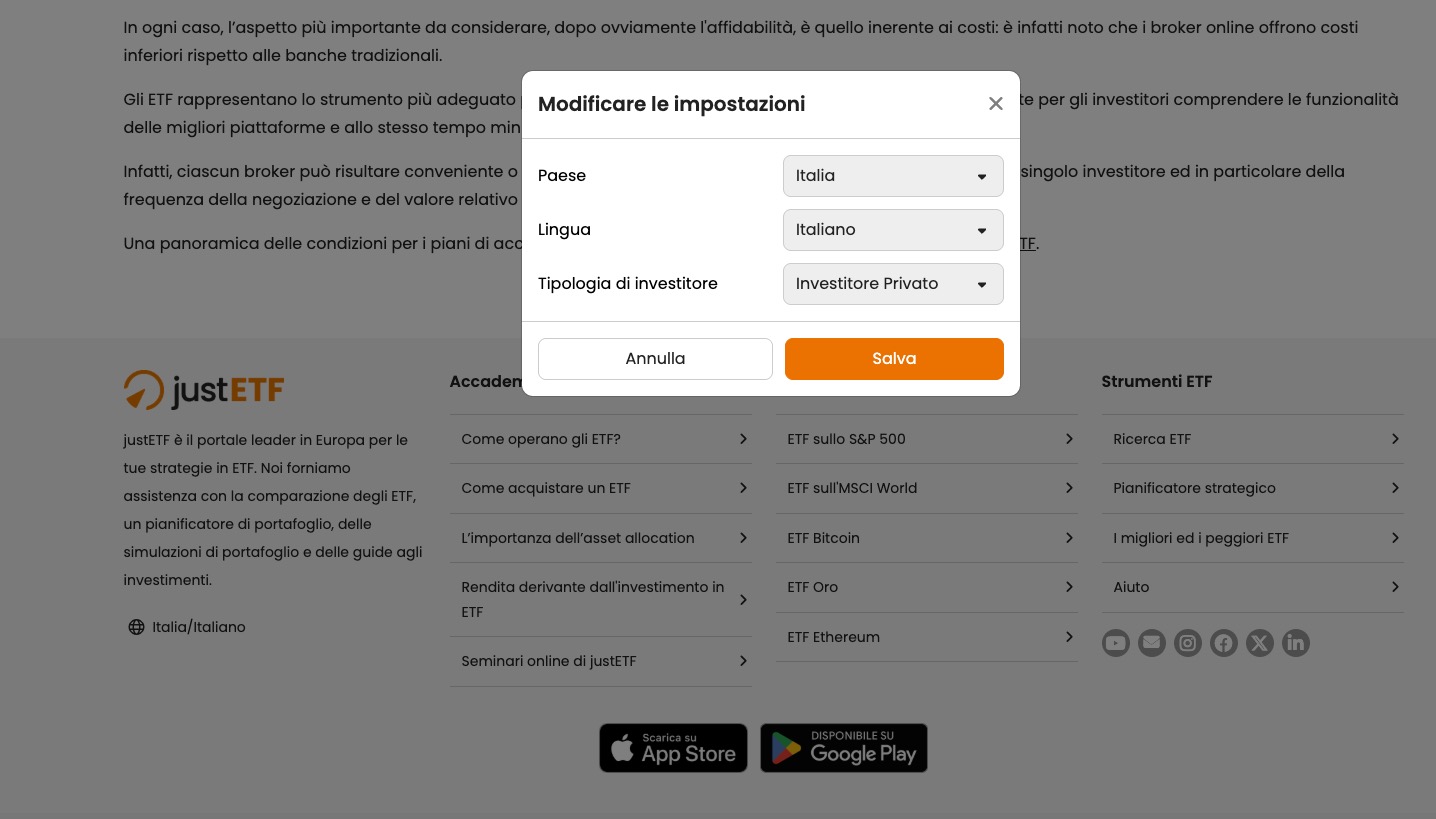Click the Annulla button

[x=655, y=359]
